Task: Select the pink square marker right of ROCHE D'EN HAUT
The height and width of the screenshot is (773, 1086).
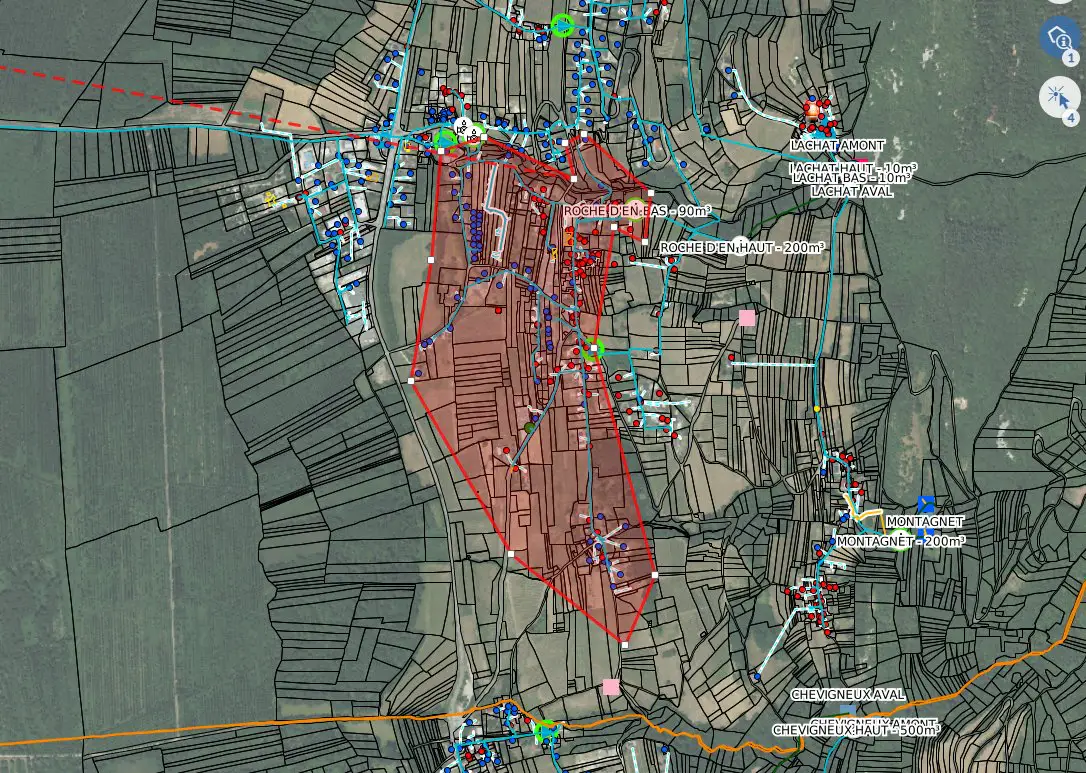Action: click(x=747, y=318)
